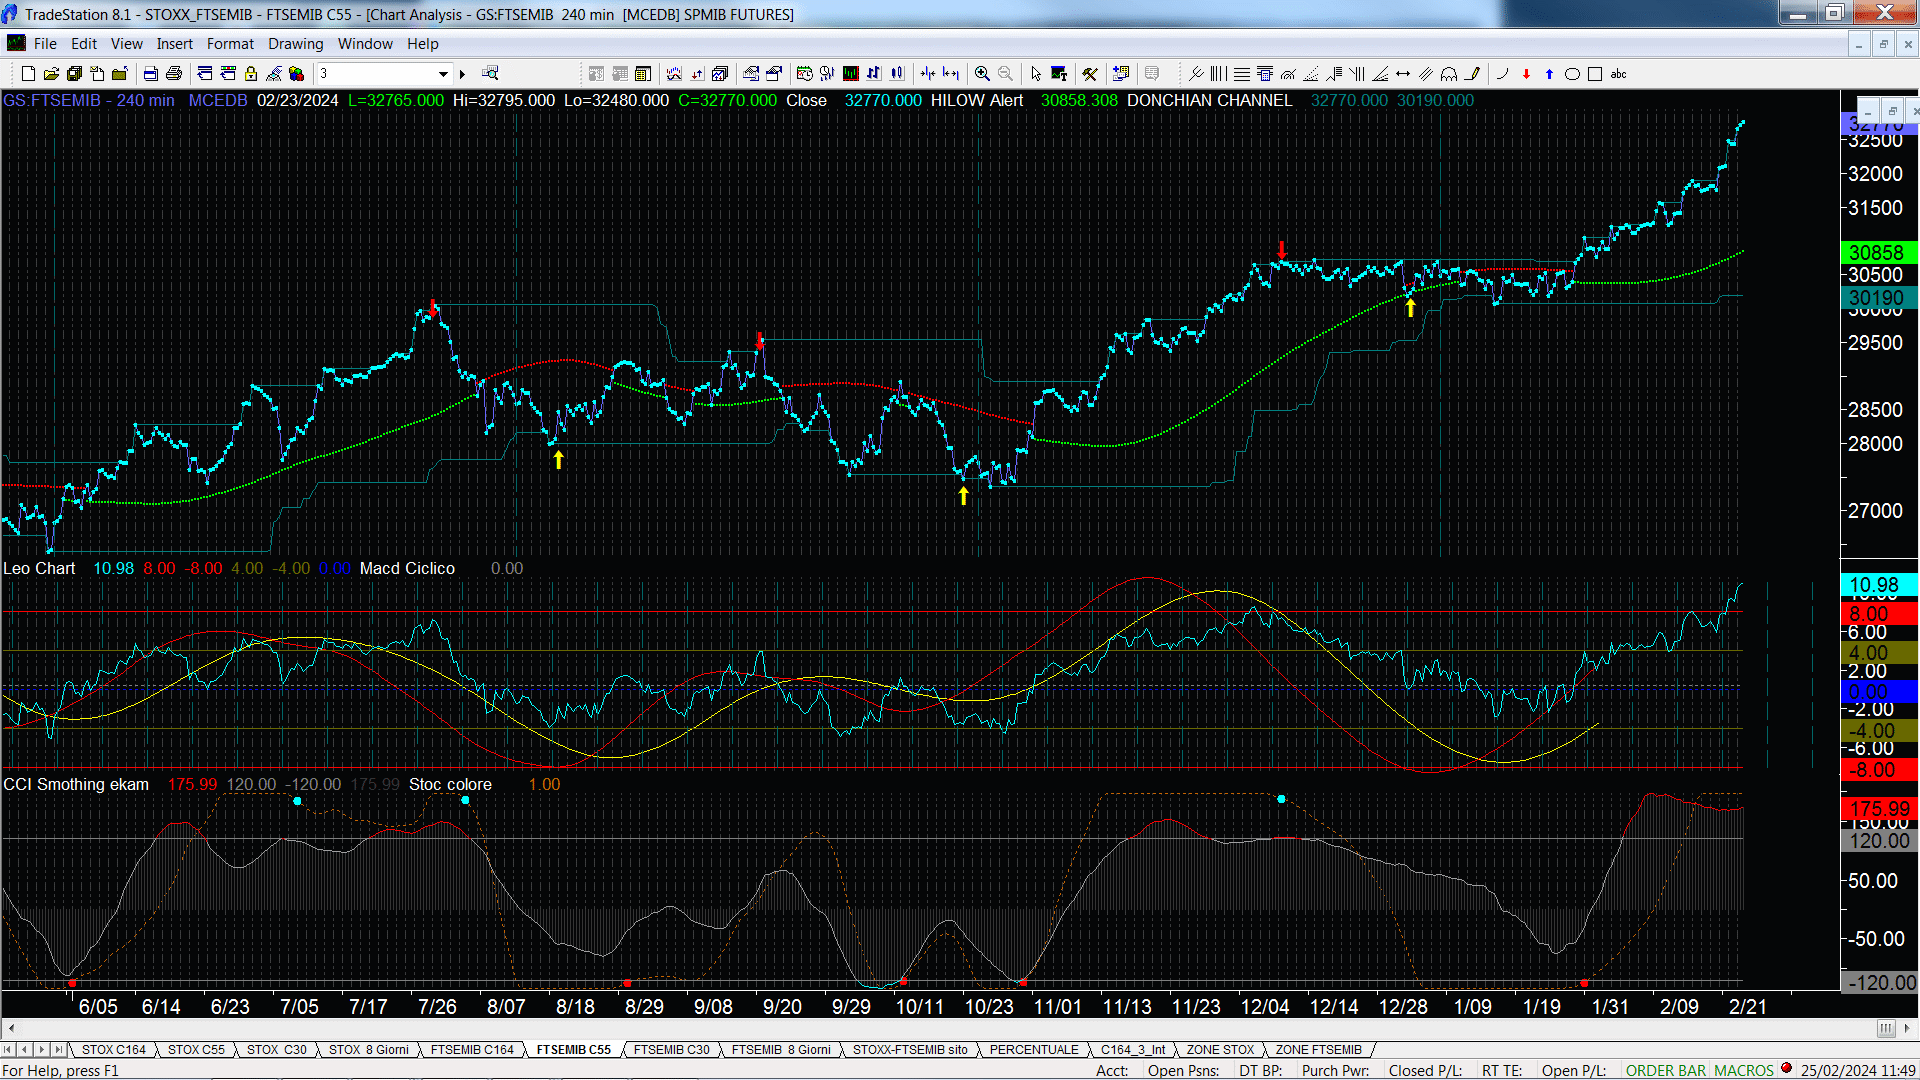The height and width of the screenshot is (1080, 1920).
Task: Open the File menu
Action: [45, 44]
